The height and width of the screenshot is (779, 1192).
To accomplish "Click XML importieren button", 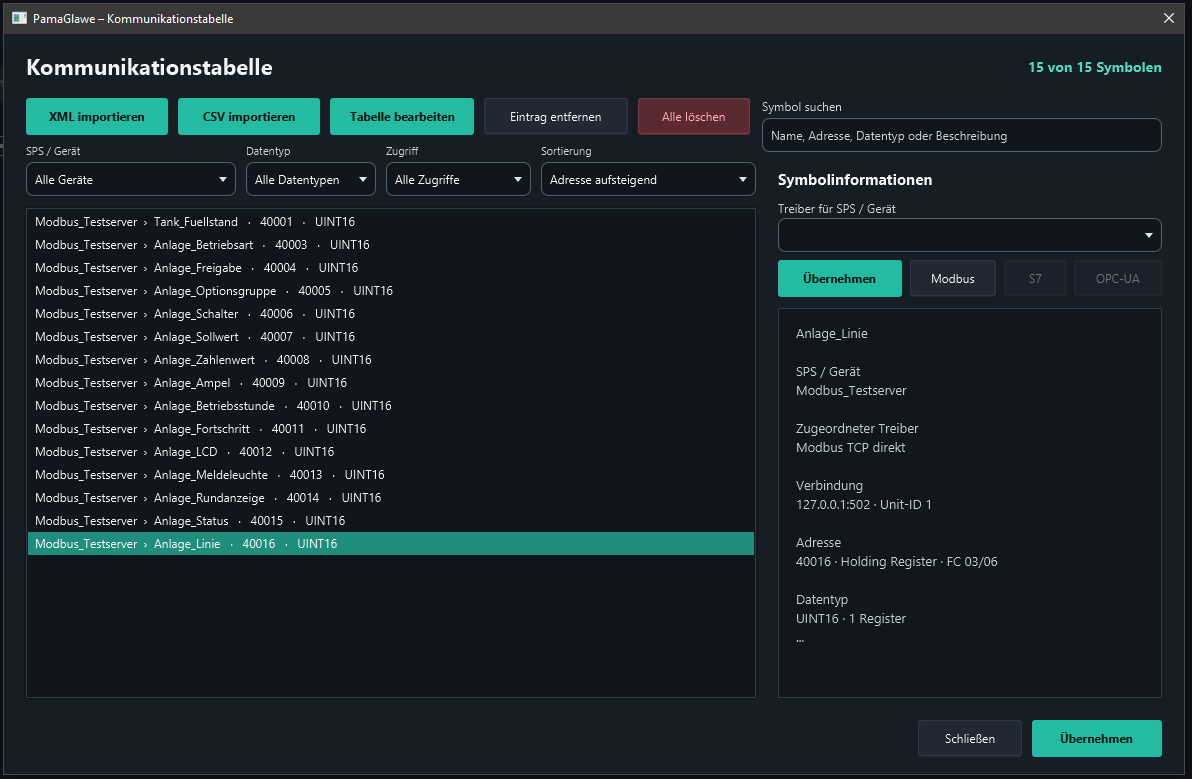I will pyautogui.click(x=97, y=116).
